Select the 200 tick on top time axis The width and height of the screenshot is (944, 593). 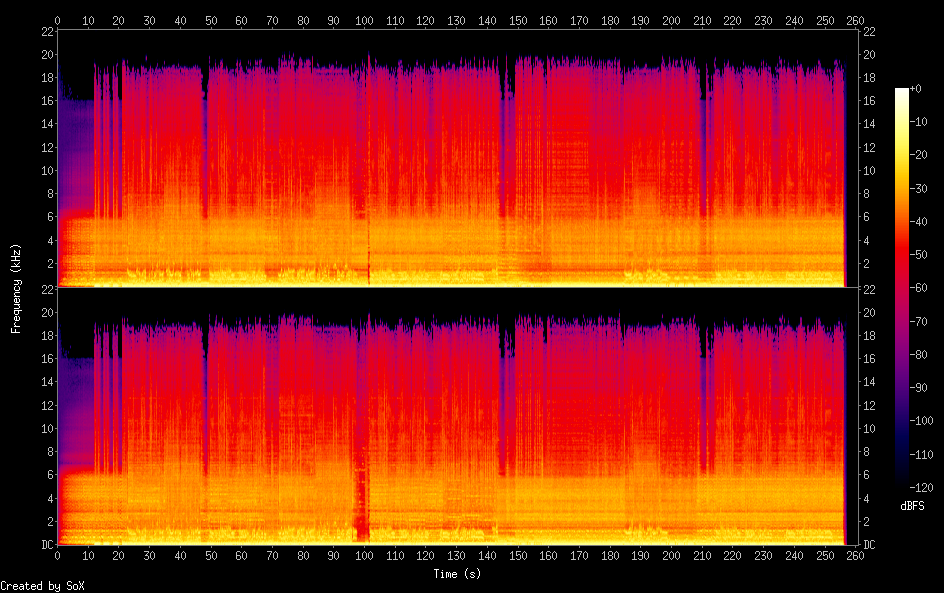click(671, 20)
